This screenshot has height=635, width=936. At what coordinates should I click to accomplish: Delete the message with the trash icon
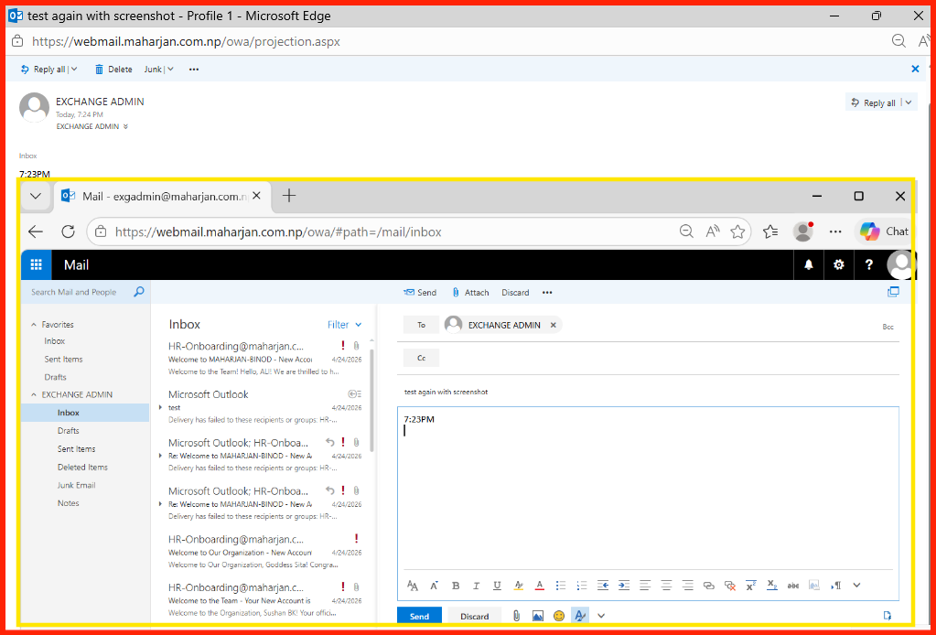coord(113,69)
